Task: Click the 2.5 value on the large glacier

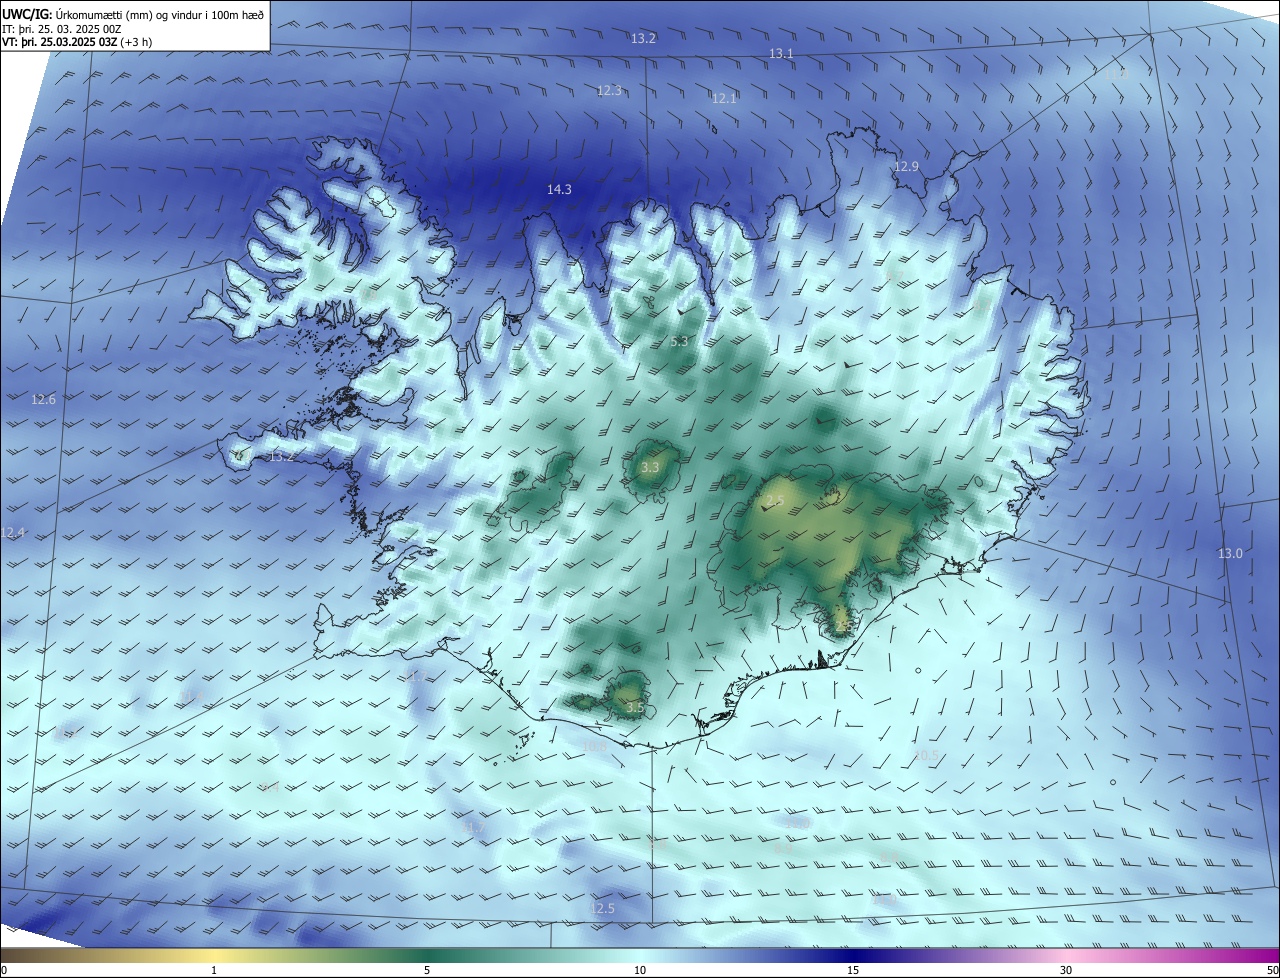Action: [774, 500]
